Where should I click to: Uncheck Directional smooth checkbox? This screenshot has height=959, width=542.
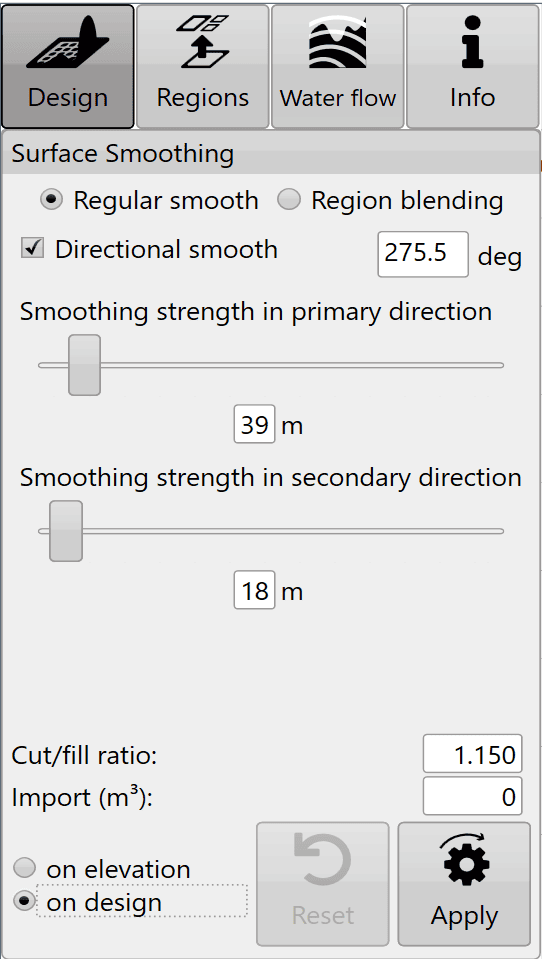point(32,248)
